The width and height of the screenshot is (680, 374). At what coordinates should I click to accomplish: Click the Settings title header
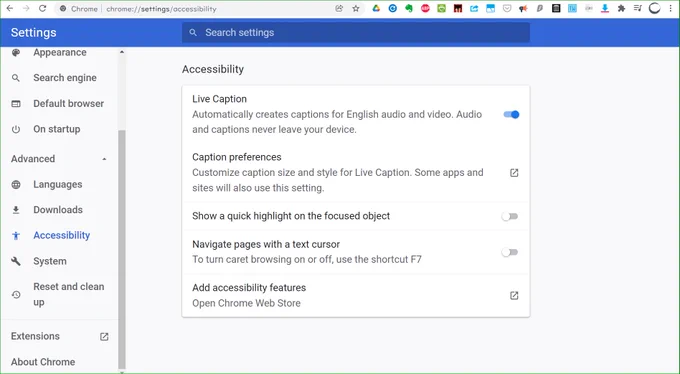pos(33,33)
